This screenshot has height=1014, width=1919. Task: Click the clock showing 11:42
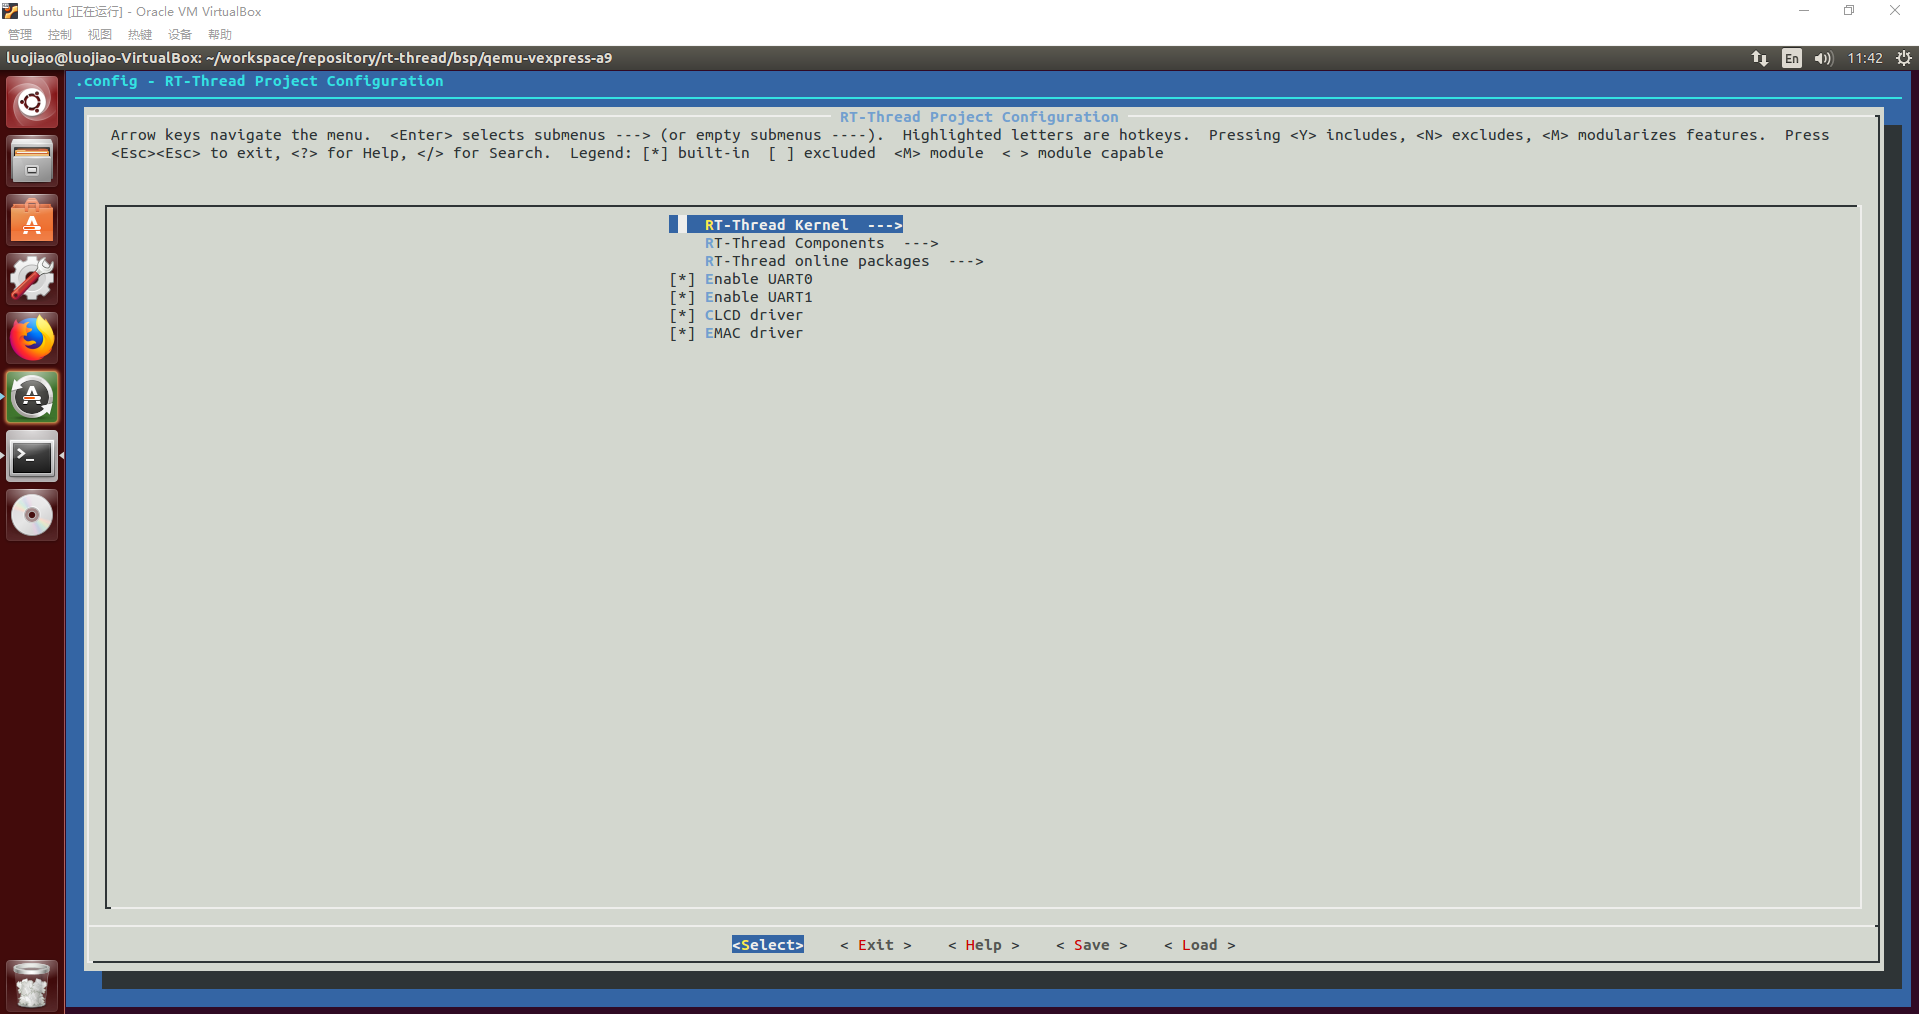click(1865, 58)
